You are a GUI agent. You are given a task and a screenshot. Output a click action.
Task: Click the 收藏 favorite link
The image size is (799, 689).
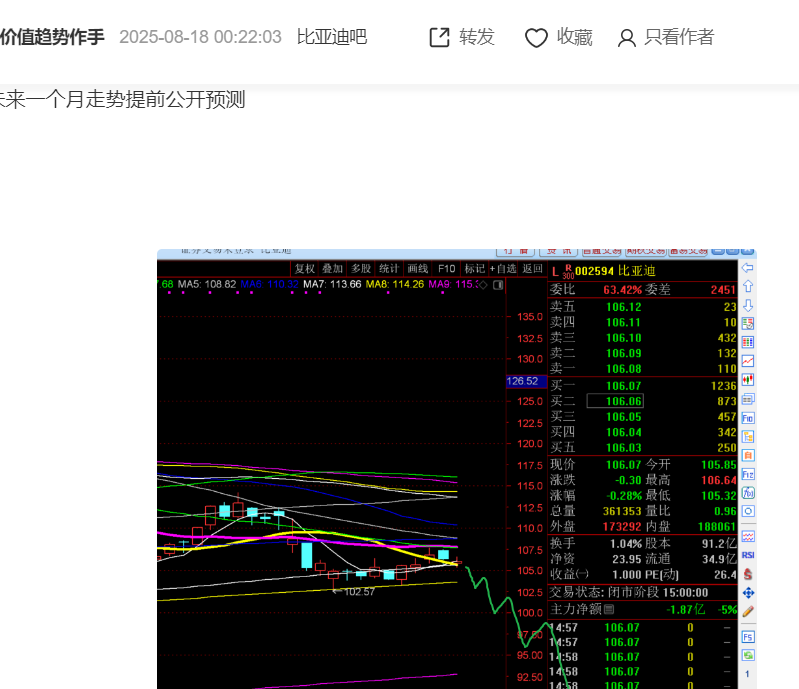[574, 37]
